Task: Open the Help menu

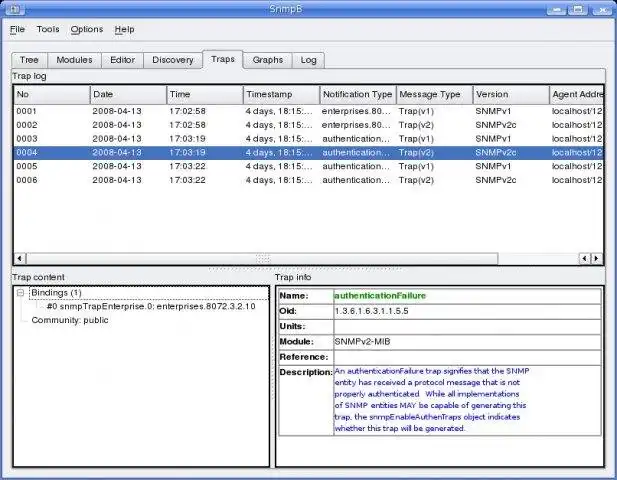Action: coord(124,30)
